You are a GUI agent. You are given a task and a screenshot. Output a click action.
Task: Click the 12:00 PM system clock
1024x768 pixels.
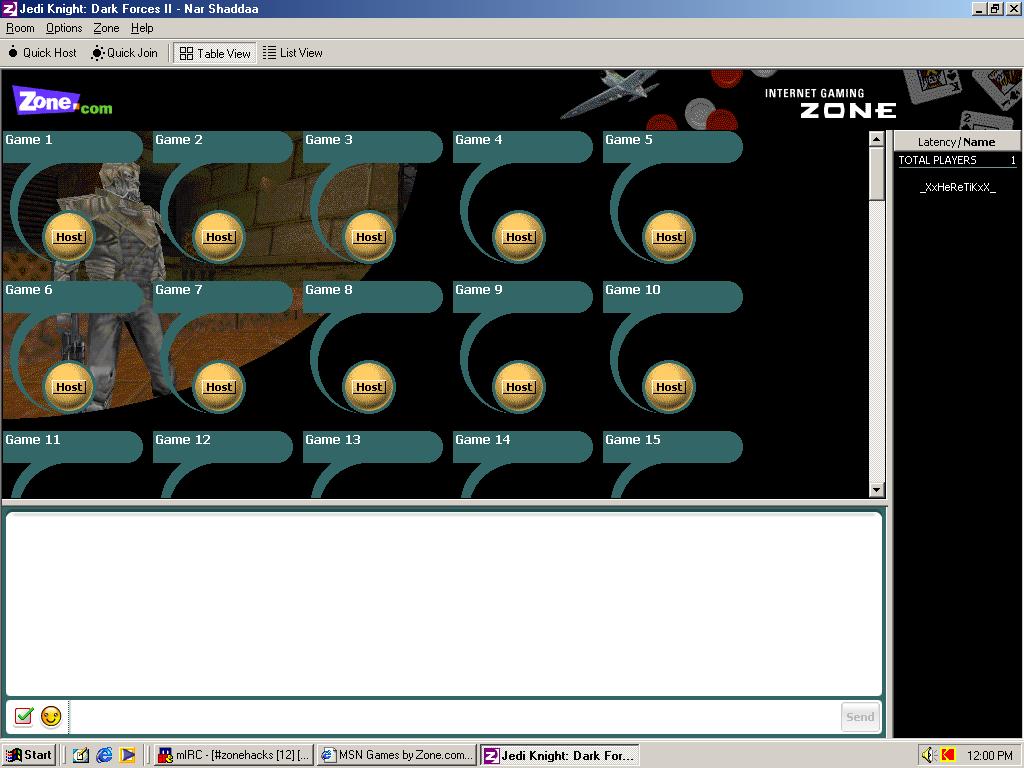click(989, 756)
